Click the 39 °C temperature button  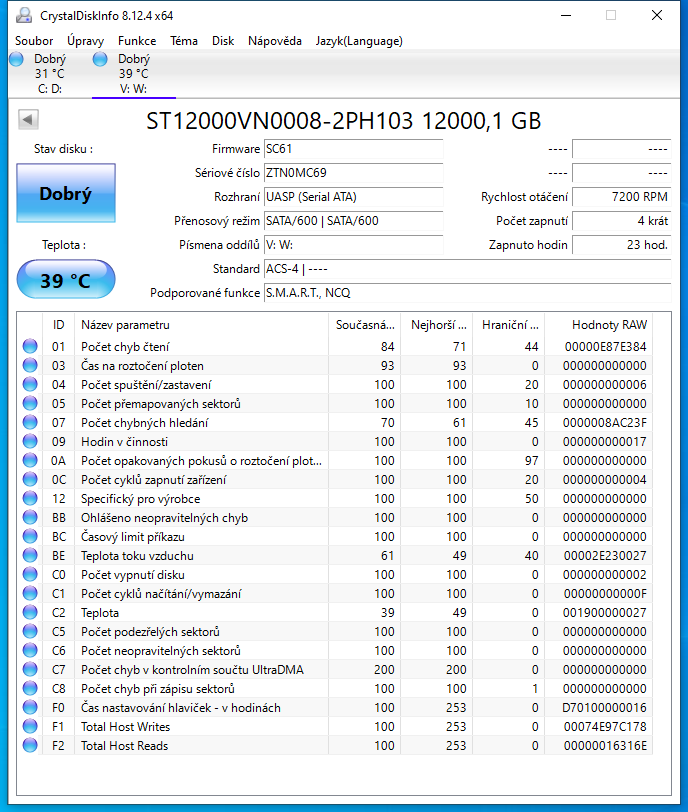pos(65,281)
